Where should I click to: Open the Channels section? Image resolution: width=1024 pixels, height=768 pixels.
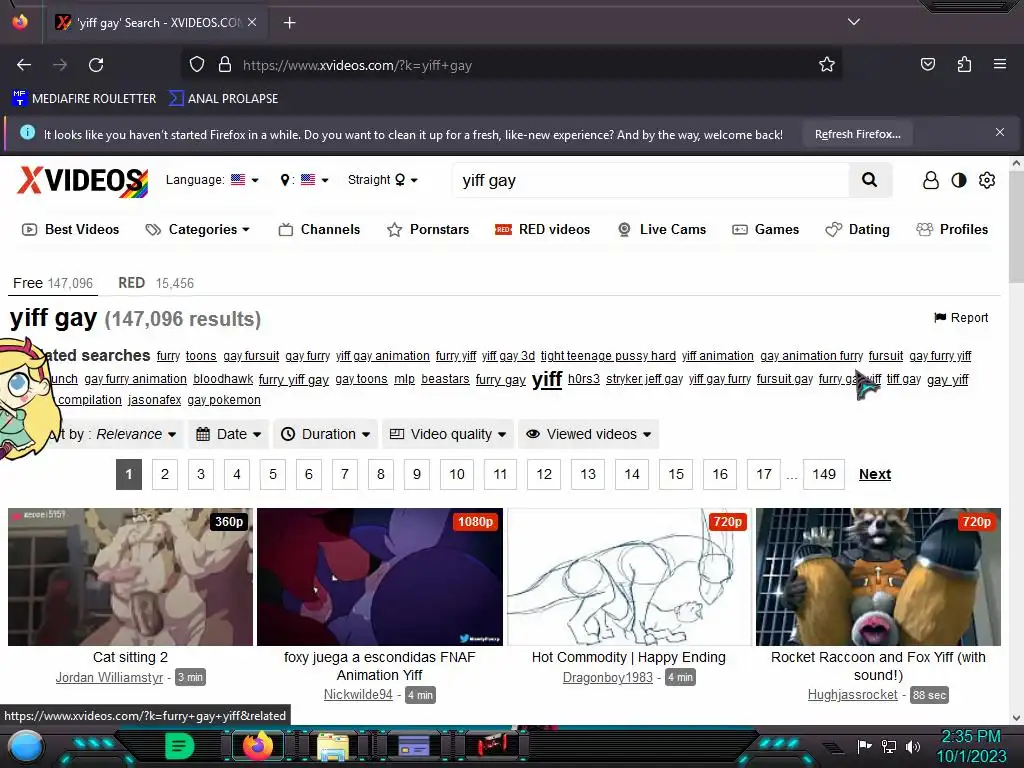pos(319,229)
